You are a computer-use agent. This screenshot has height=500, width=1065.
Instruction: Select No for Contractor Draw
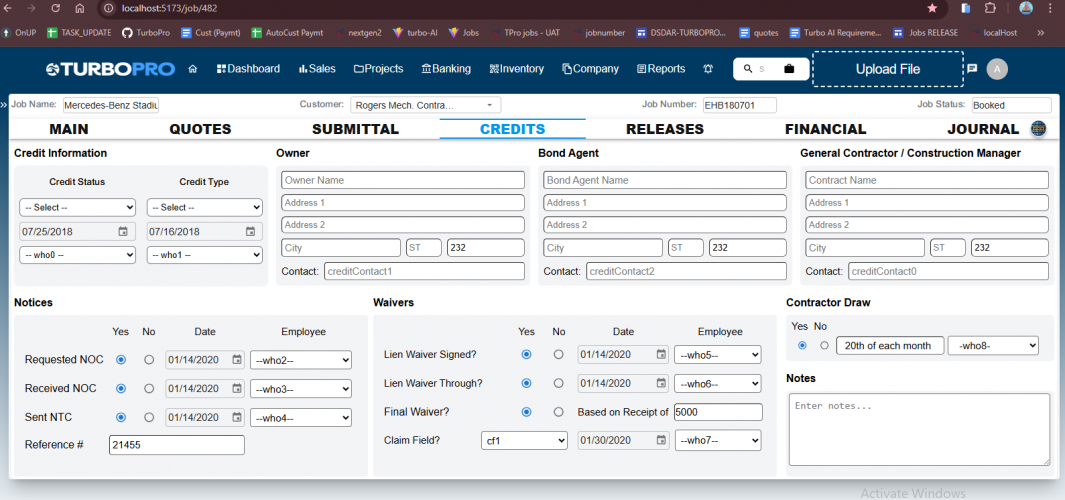point(824,345)
